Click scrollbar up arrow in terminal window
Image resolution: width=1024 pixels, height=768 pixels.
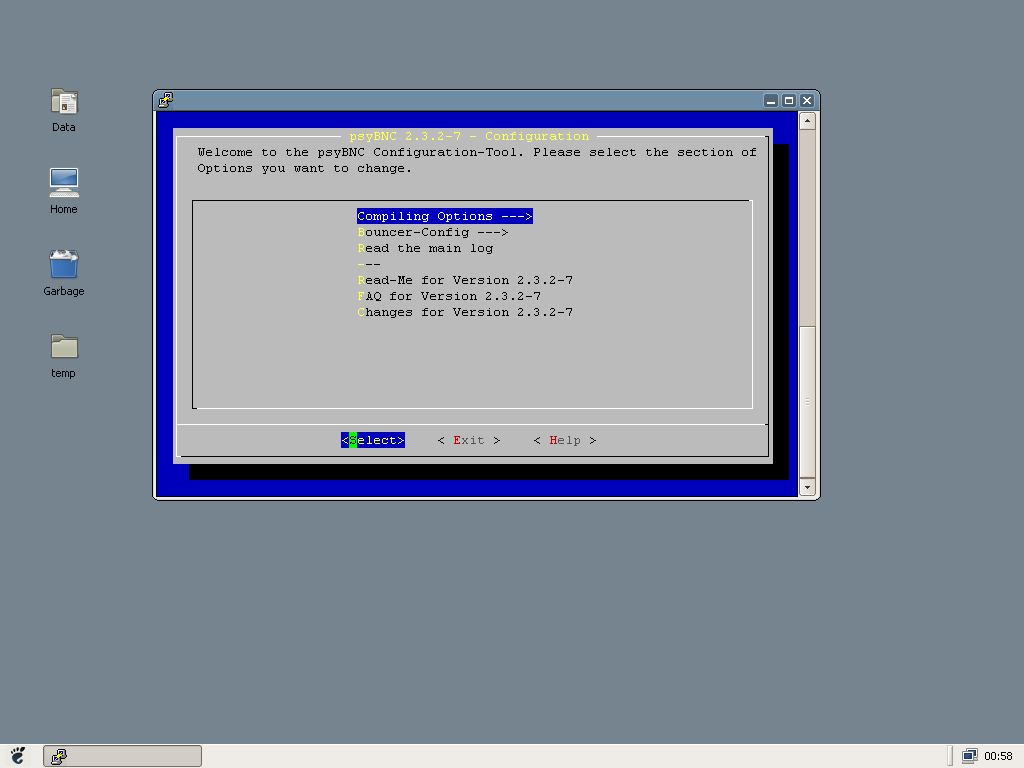point(807,121)
